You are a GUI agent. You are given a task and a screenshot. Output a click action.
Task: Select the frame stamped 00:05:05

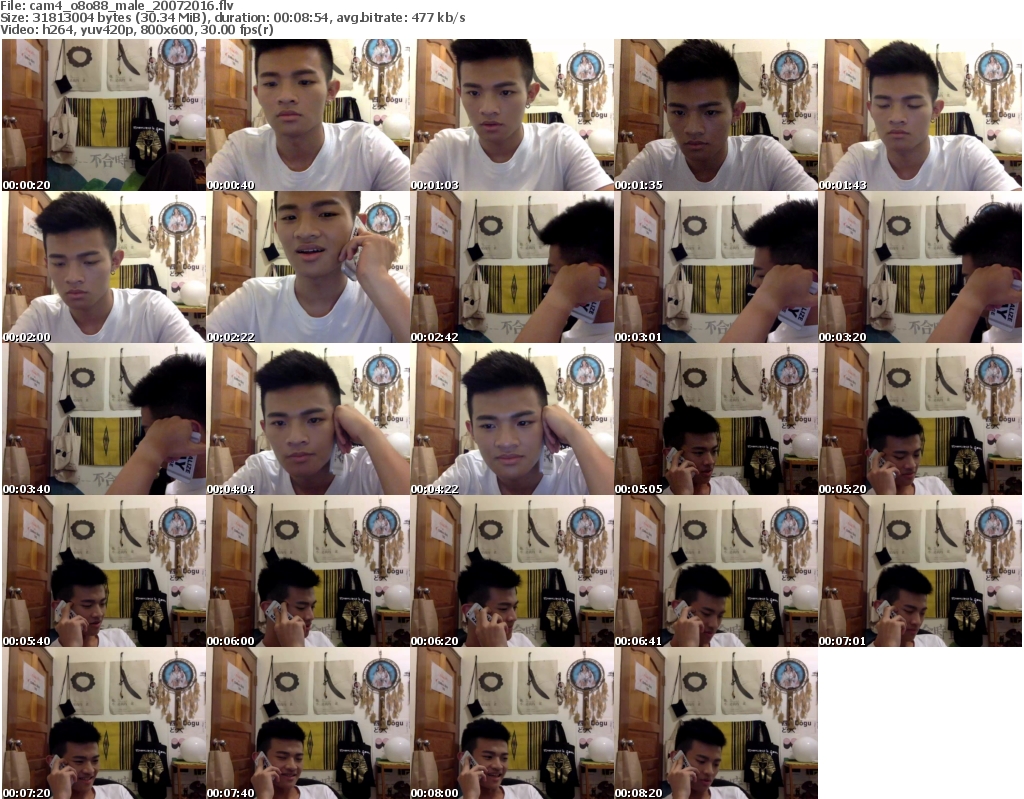[x=716, y=419]
